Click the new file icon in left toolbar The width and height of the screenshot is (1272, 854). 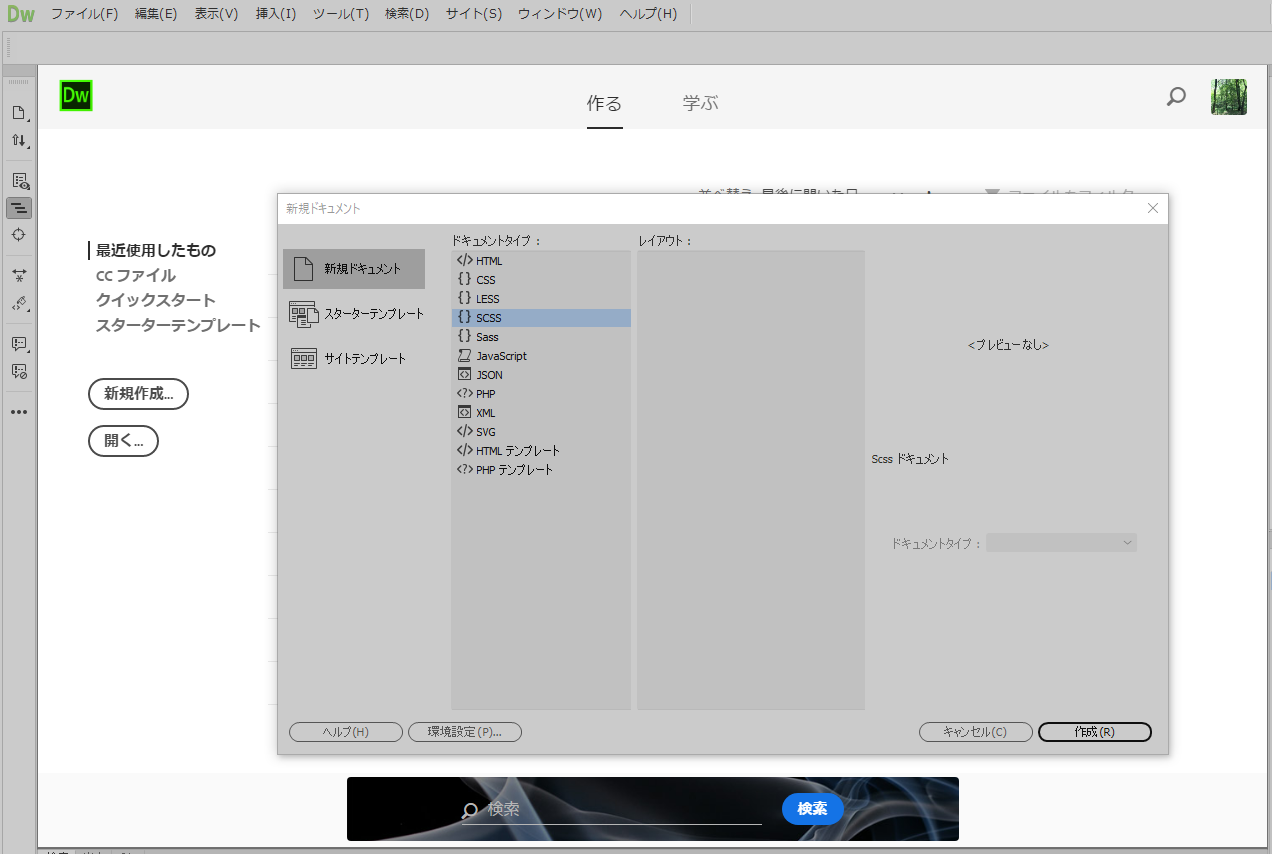coord(19,112)
